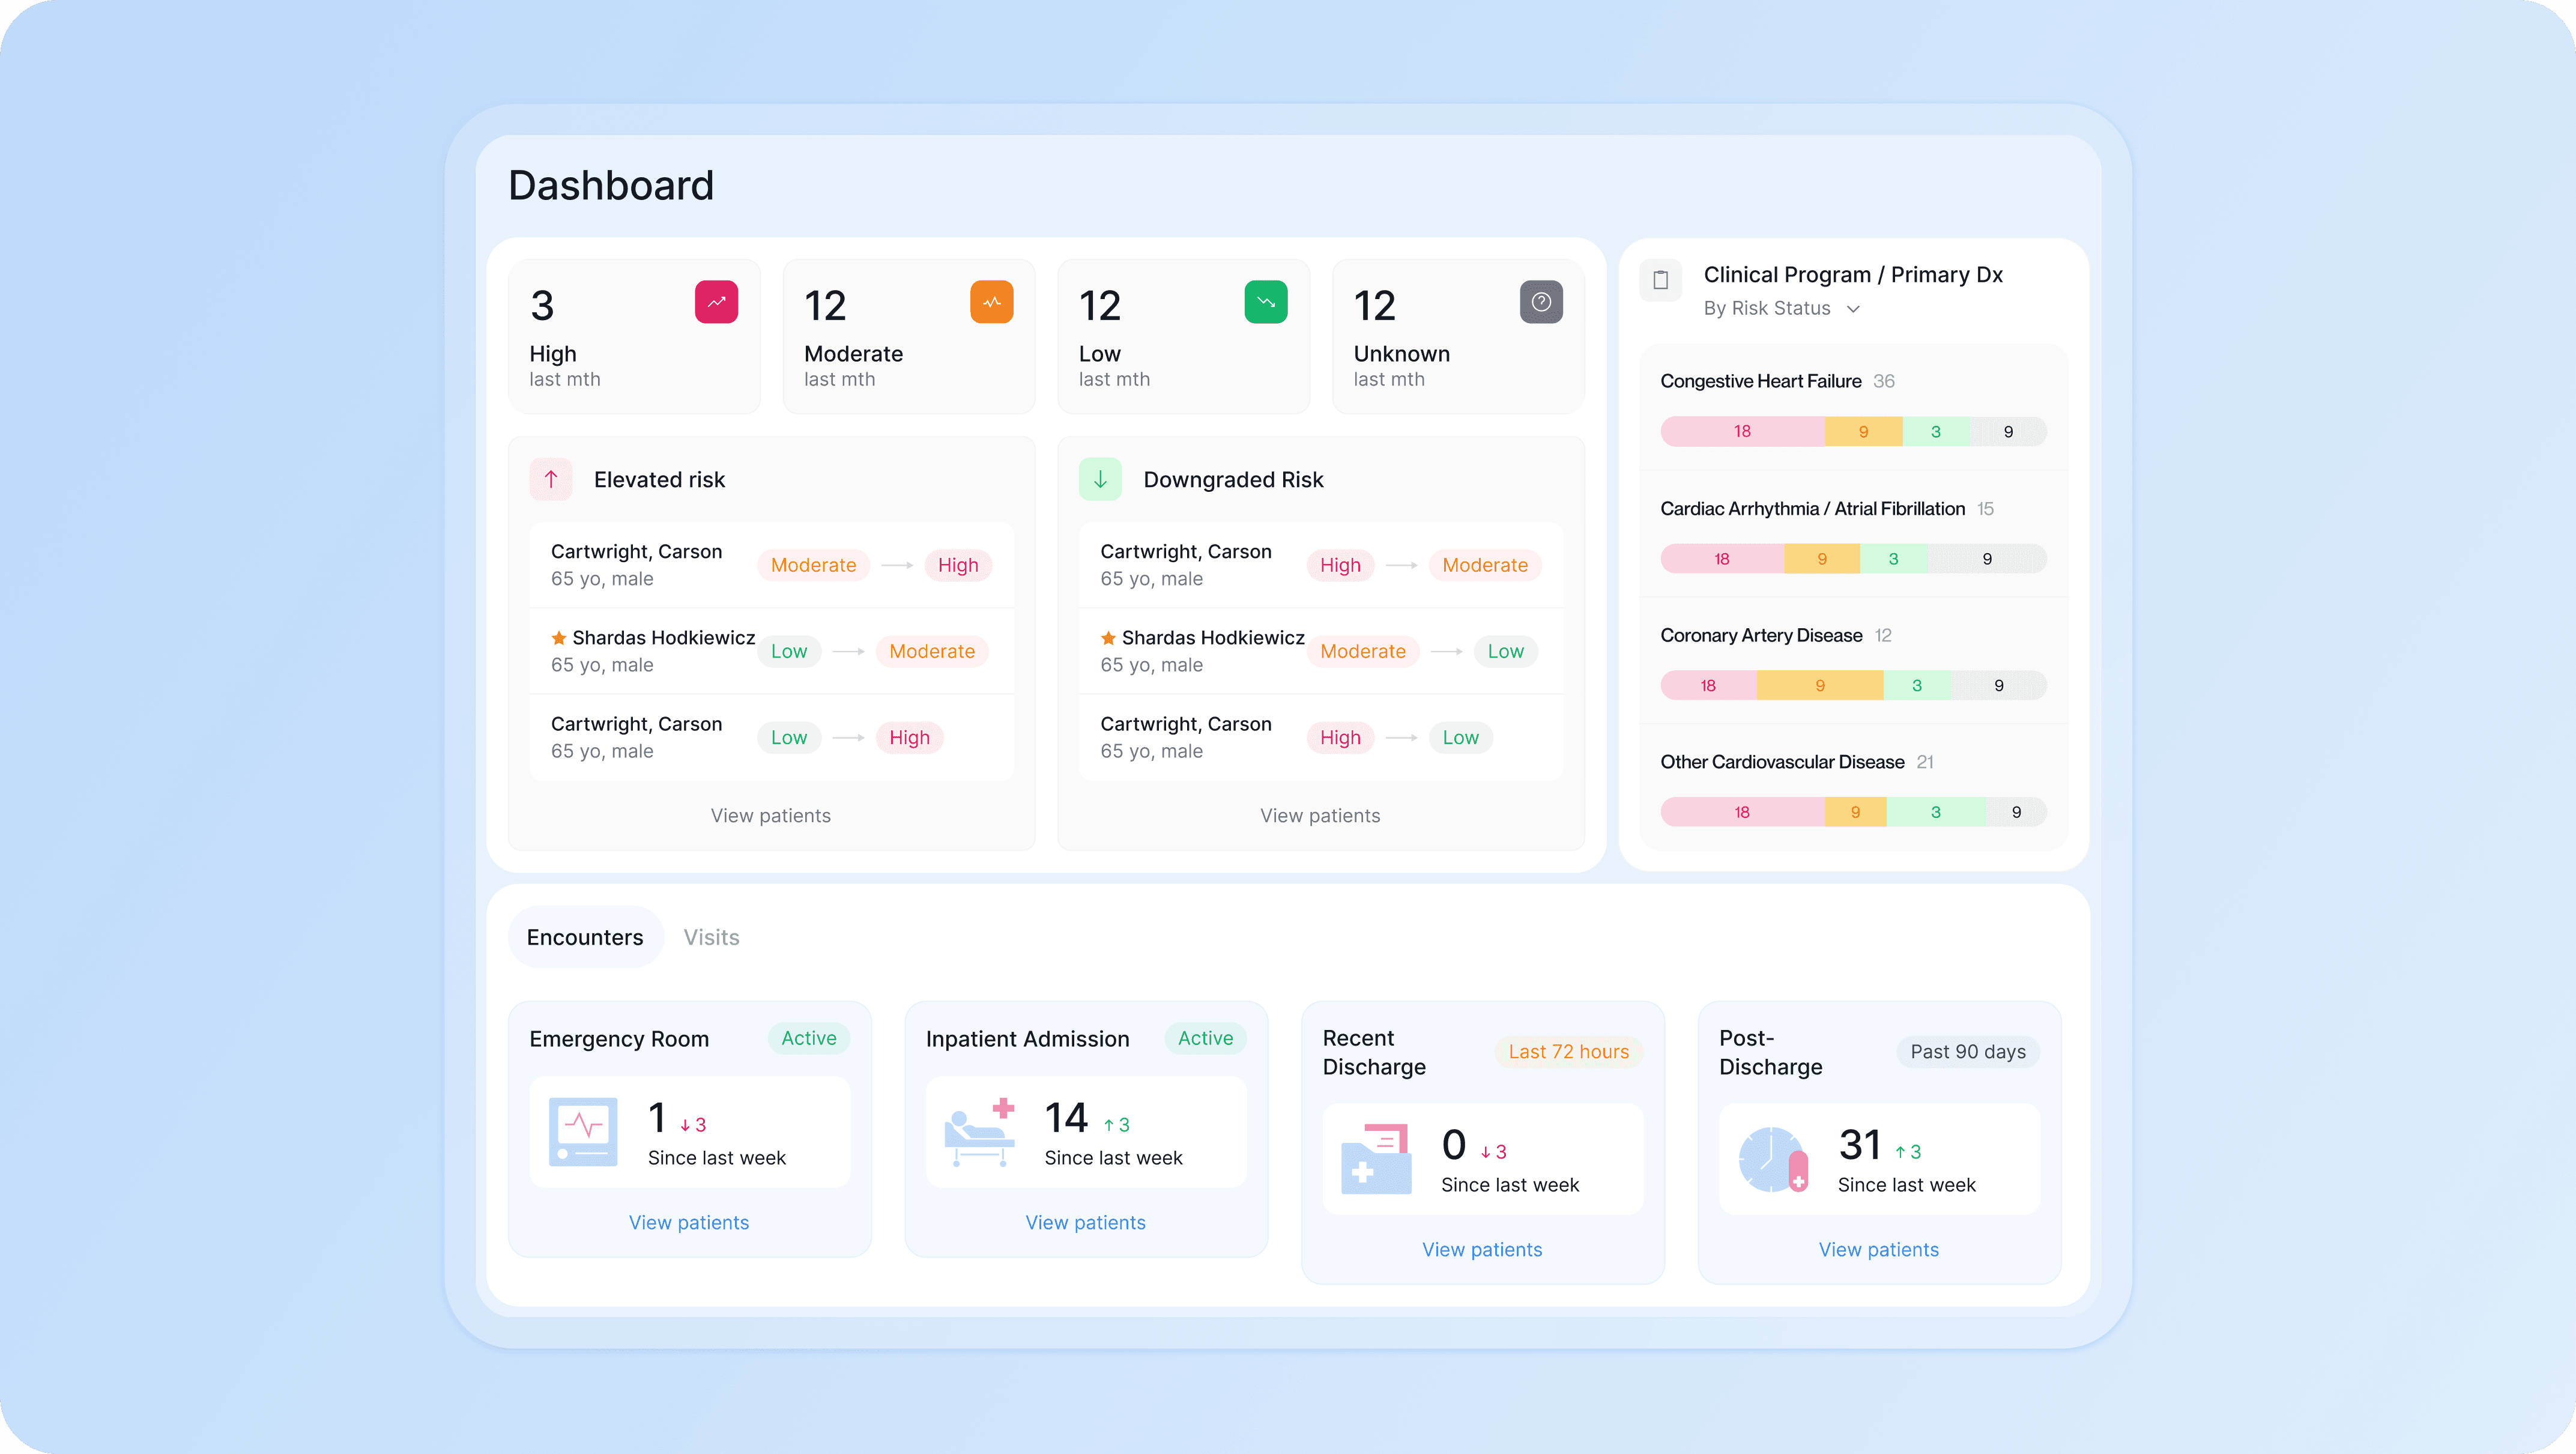The image size is (2576, 1454).
Task: Switch to the Visits tab
Action: click(x=711, y=937)
